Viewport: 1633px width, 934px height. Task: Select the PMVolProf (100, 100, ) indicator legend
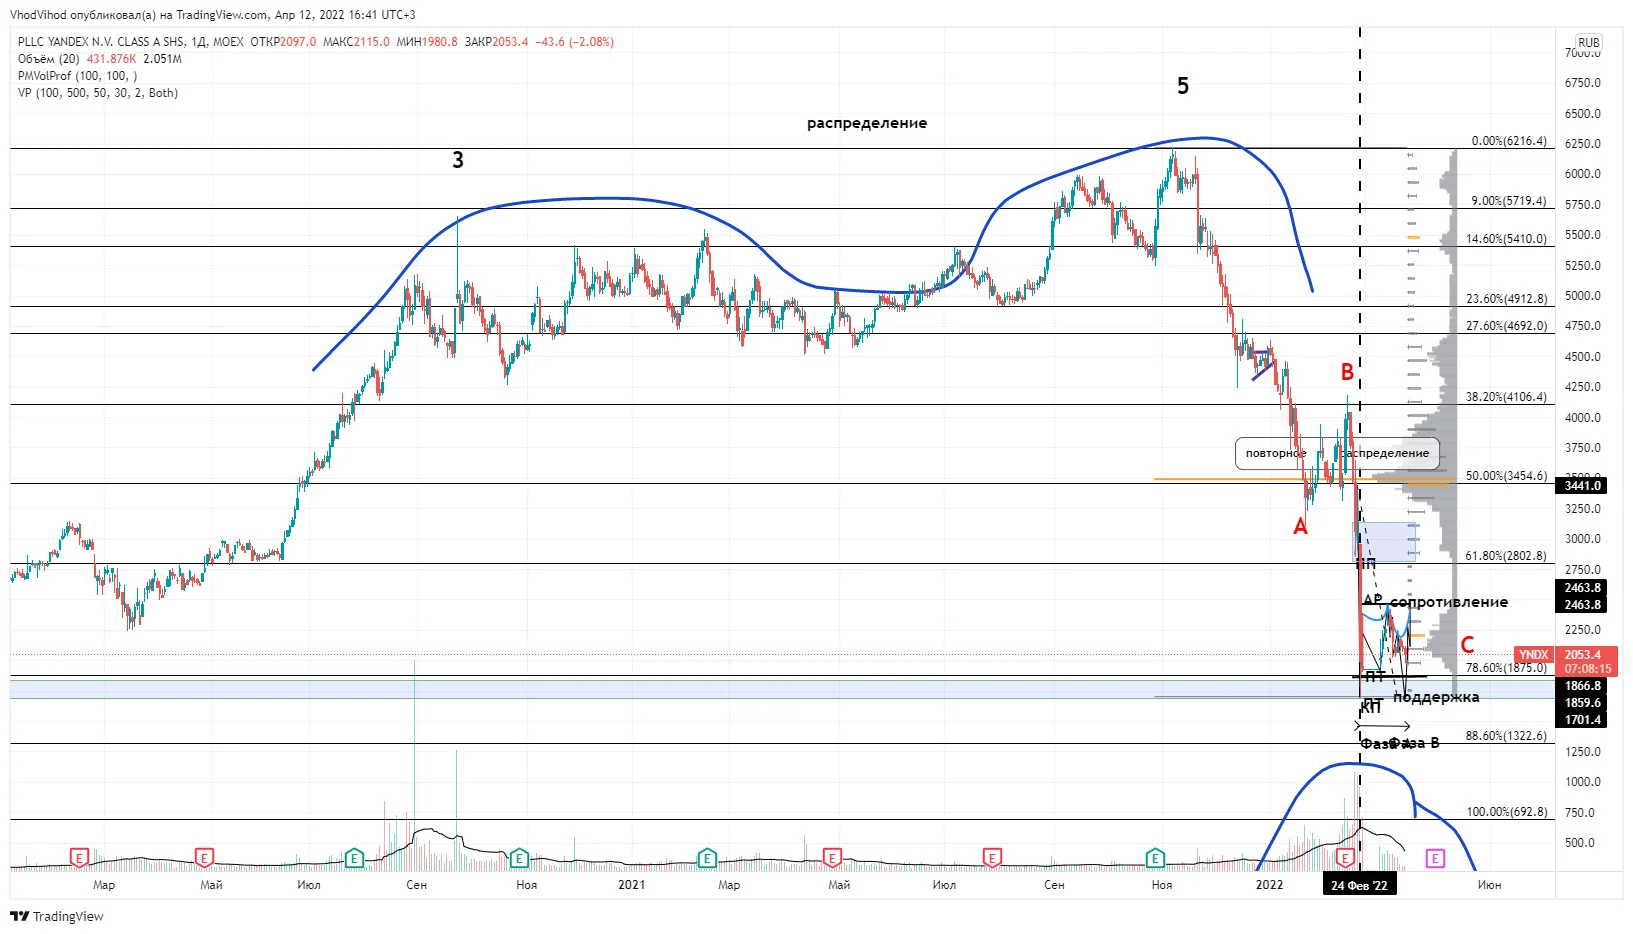[78, 76]
